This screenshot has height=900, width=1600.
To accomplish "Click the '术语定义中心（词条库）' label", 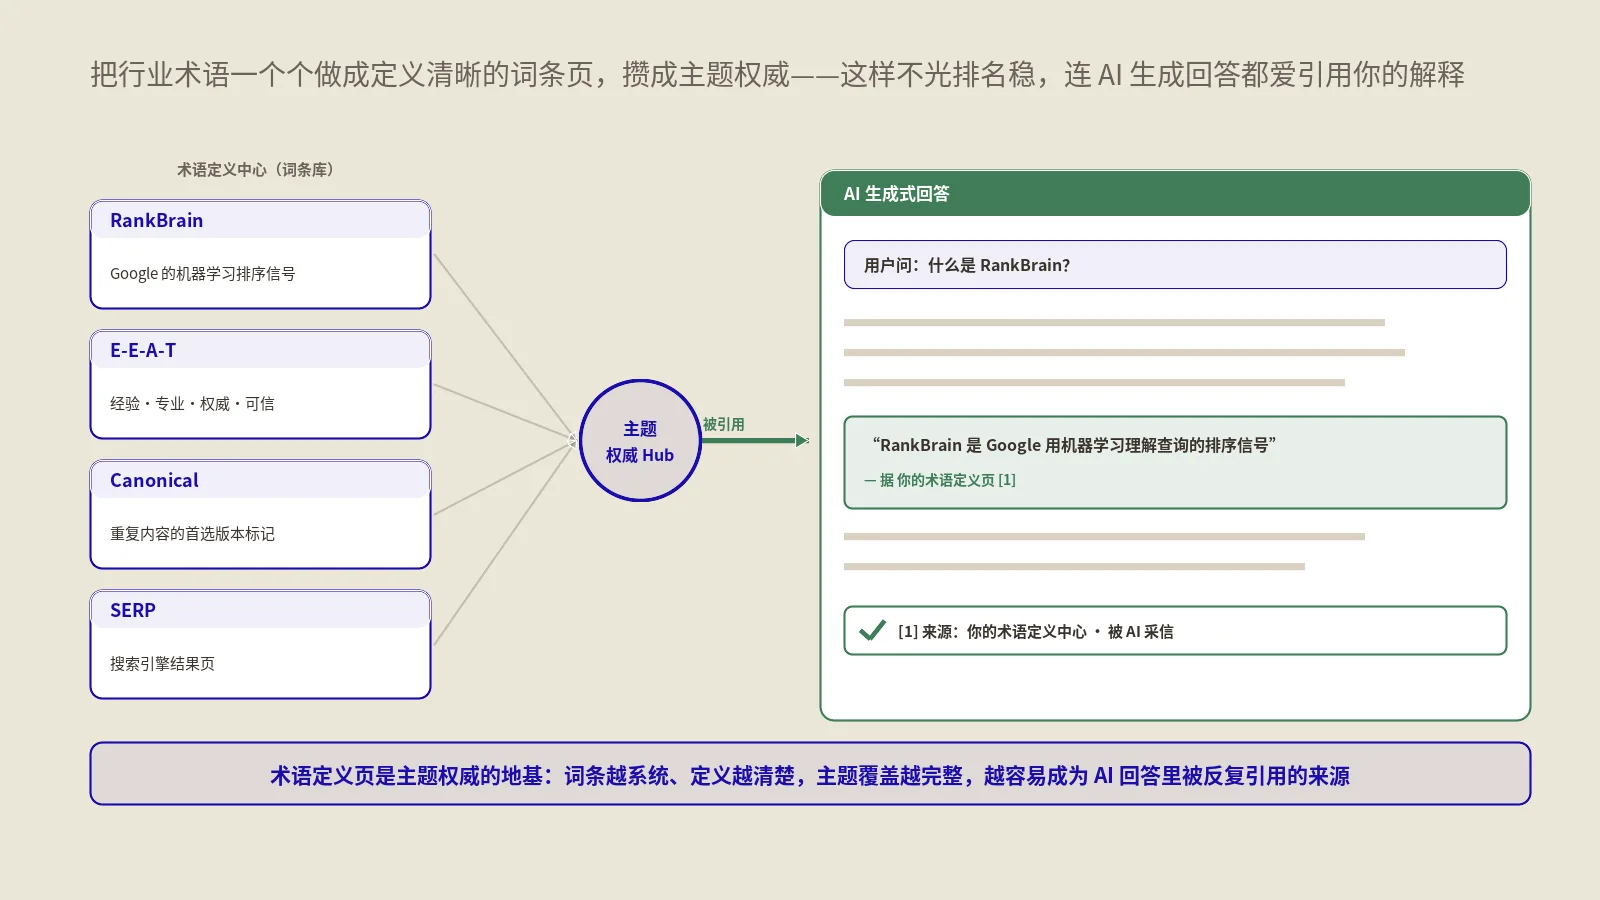I will 260,170.
